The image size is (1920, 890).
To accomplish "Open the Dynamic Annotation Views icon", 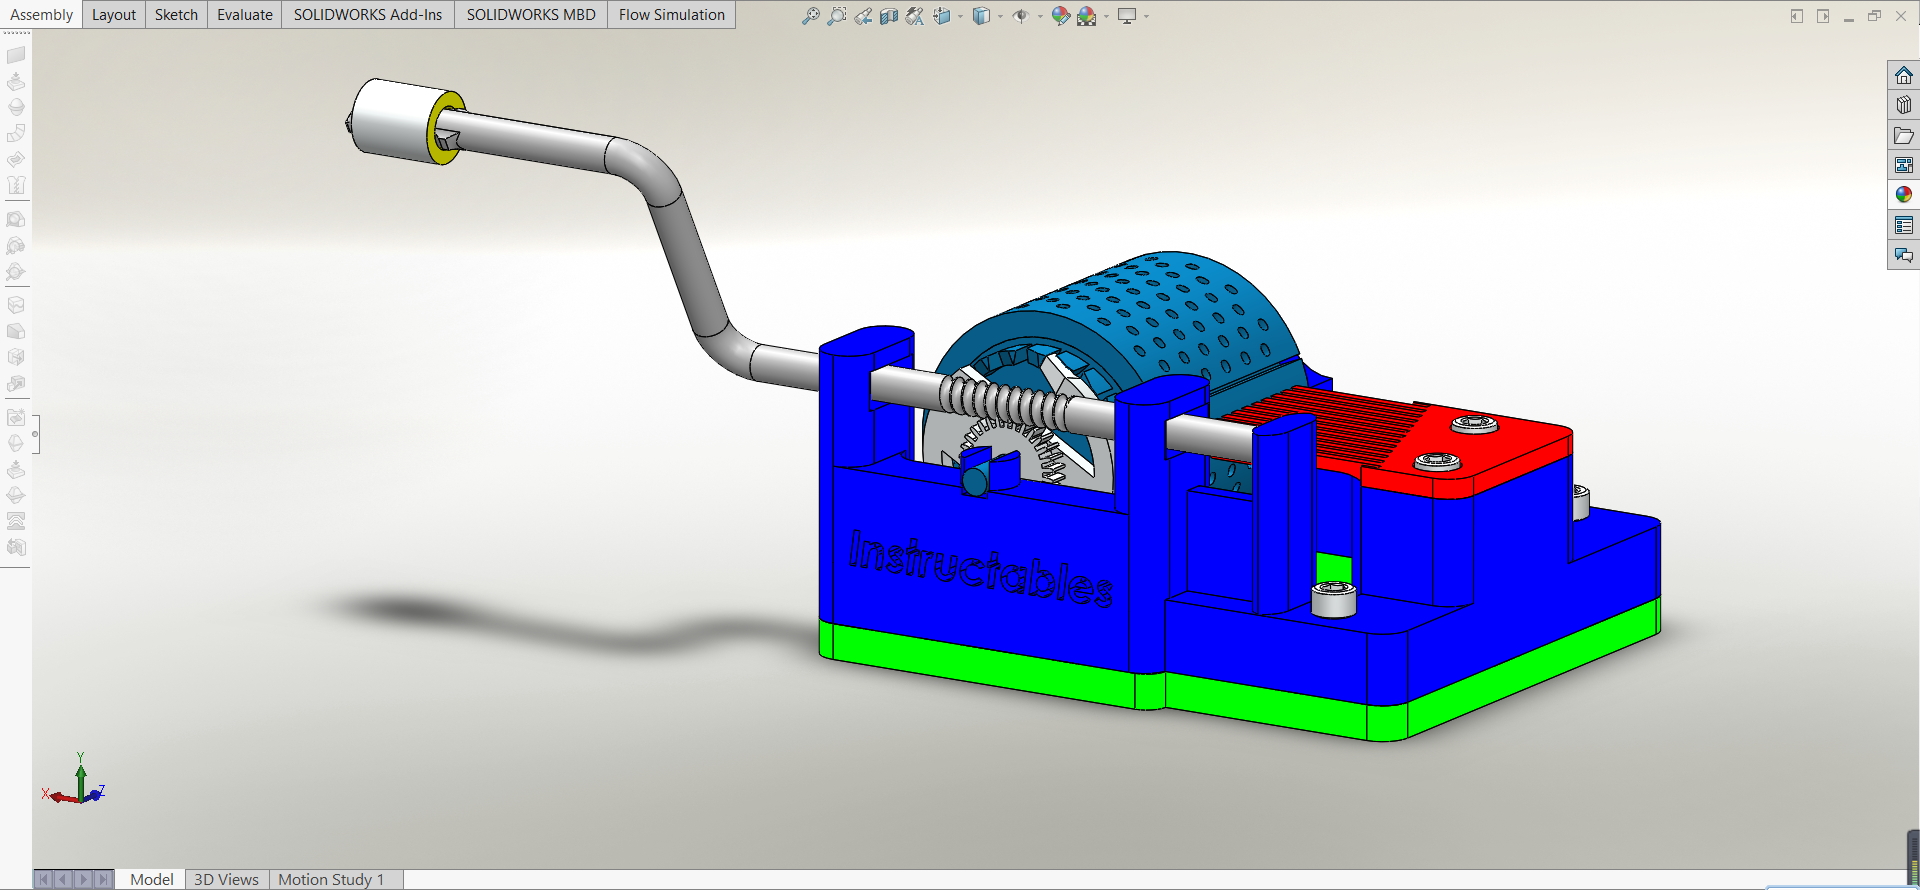I will tap(914, 16).
